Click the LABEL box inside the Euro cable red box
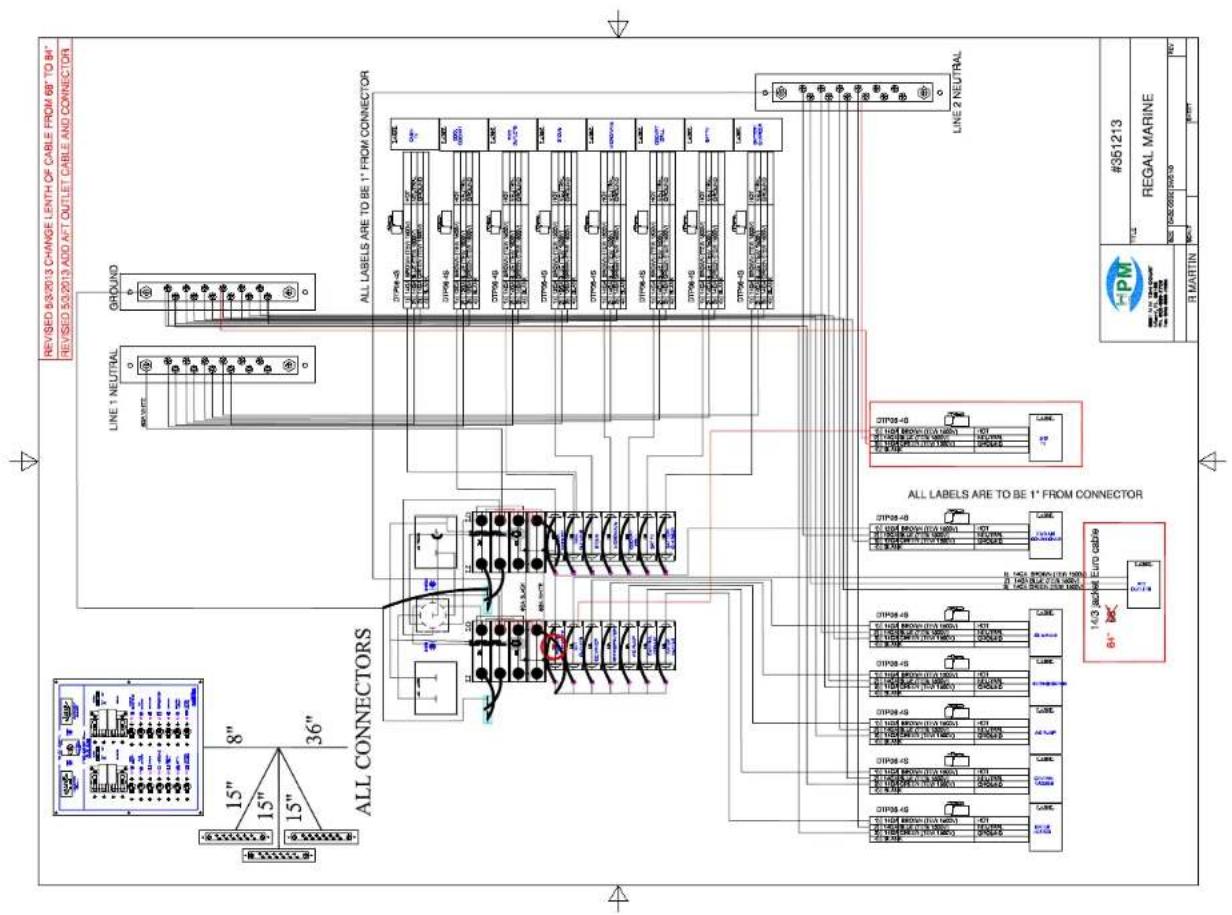Image resolution: width=1232 pixels, height=915 pixels. point(1142,582)
